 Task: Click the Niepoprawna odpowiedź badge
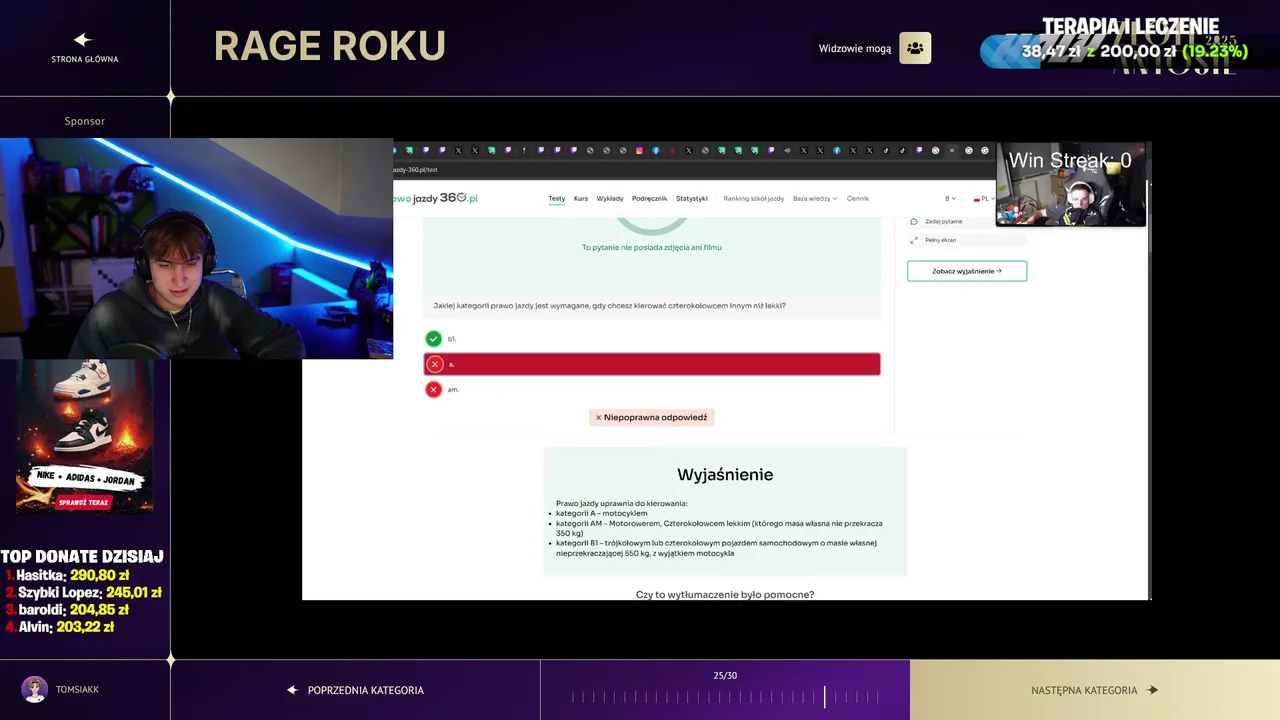coord(652,417)
